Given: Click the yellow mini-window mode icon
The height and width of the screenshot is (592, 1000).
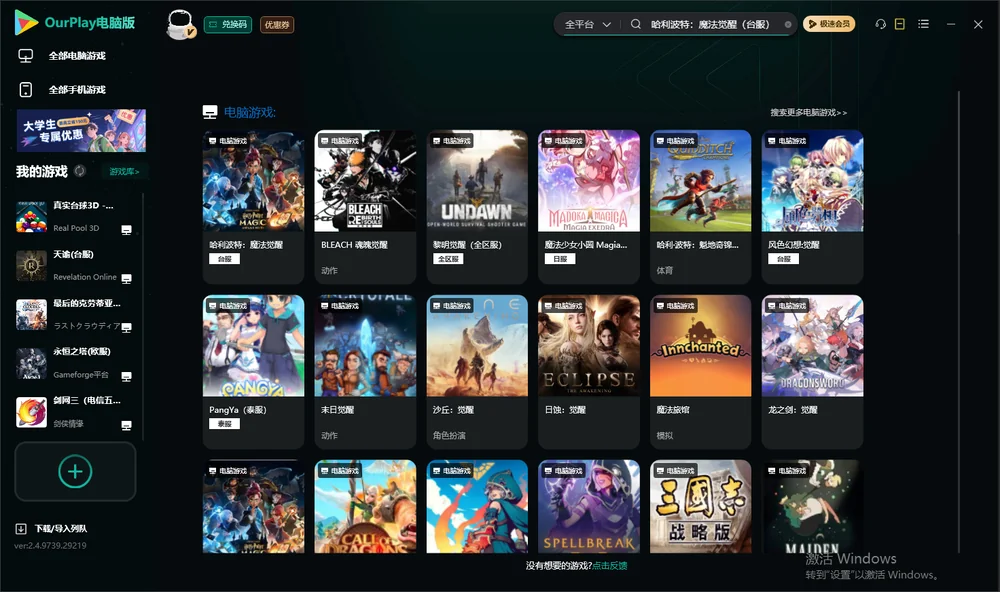Looking at the screenshot, I should click(900, 24).
